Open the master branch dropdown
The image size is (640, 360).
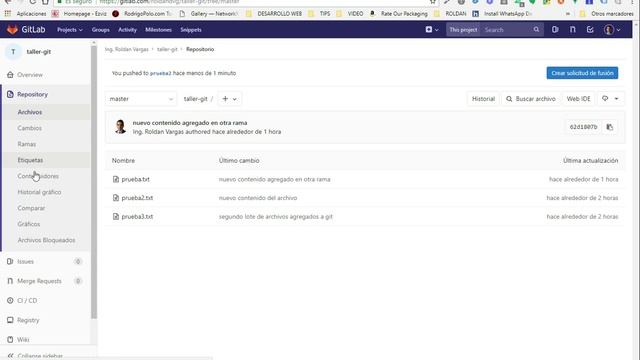[141, 99]
